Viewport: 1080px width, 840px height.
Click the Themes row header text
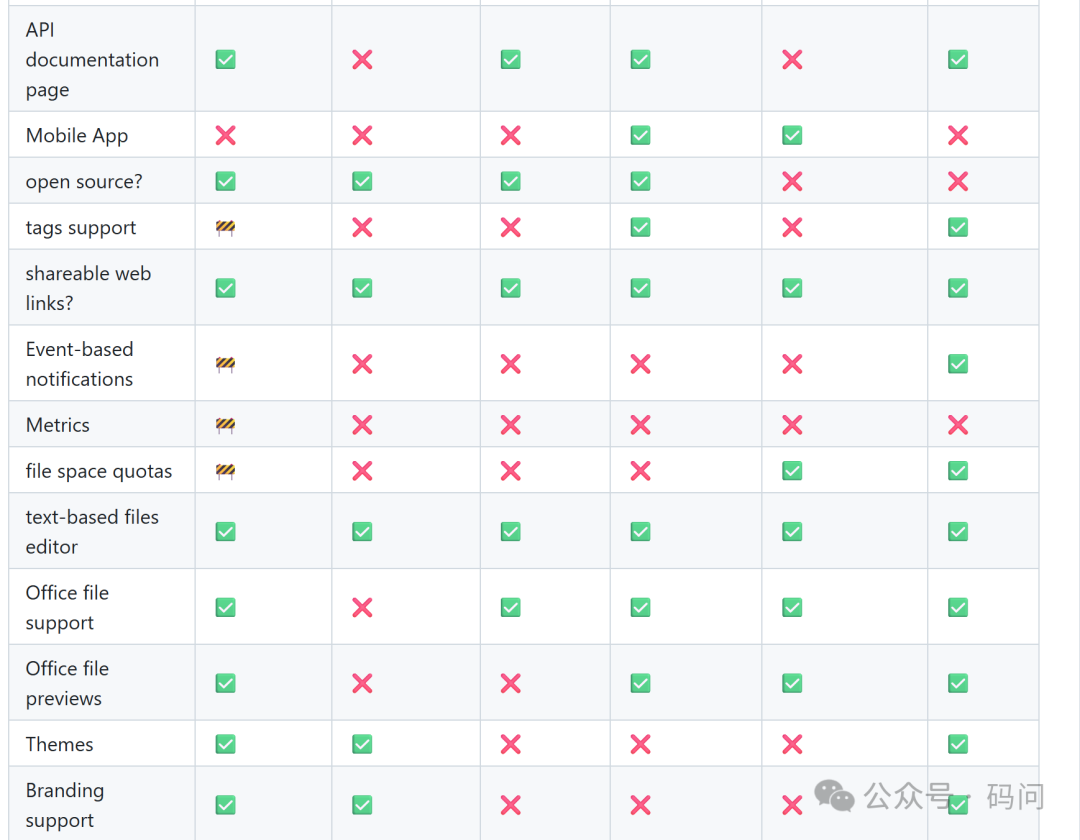click(x=59, y=744)
